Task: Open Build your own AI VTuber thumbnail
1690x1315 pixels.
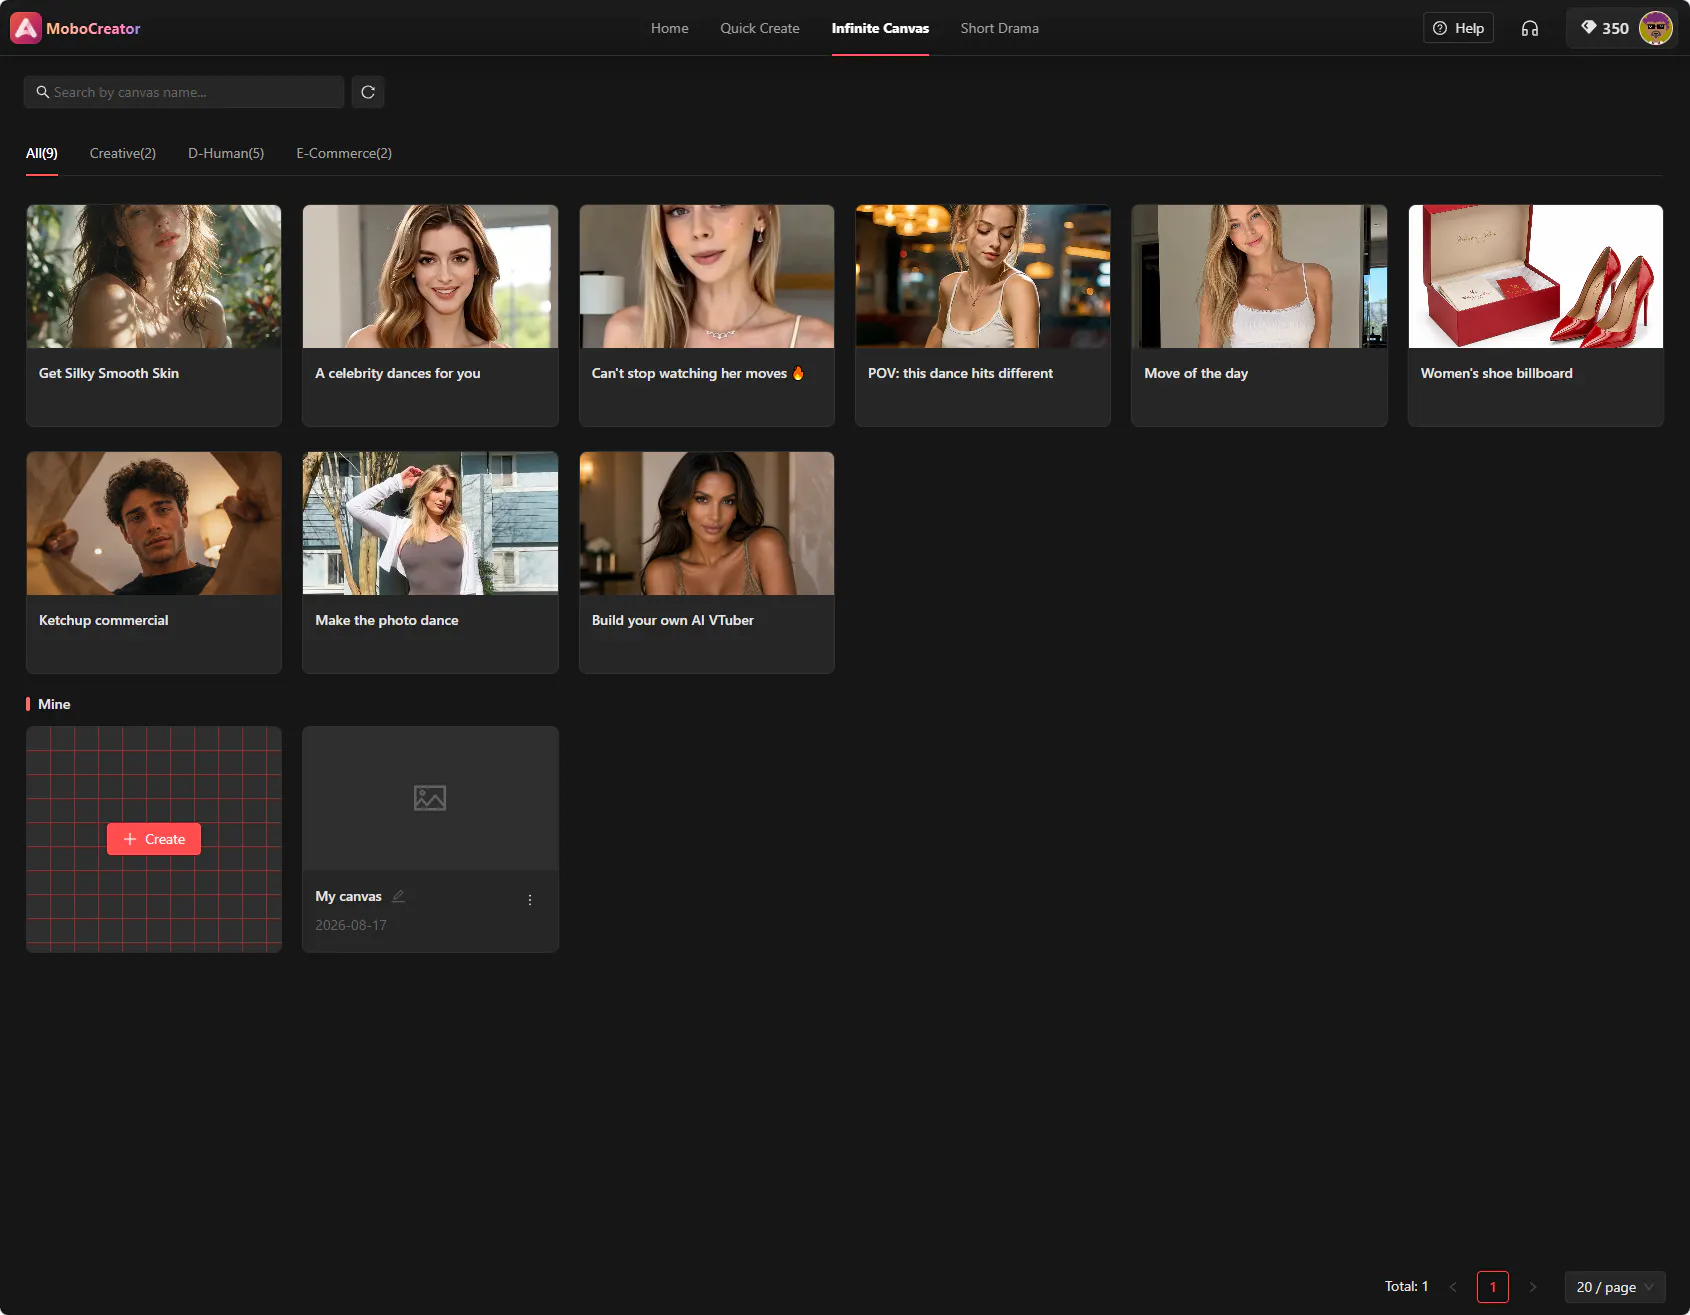Action: tap(707, 523)
